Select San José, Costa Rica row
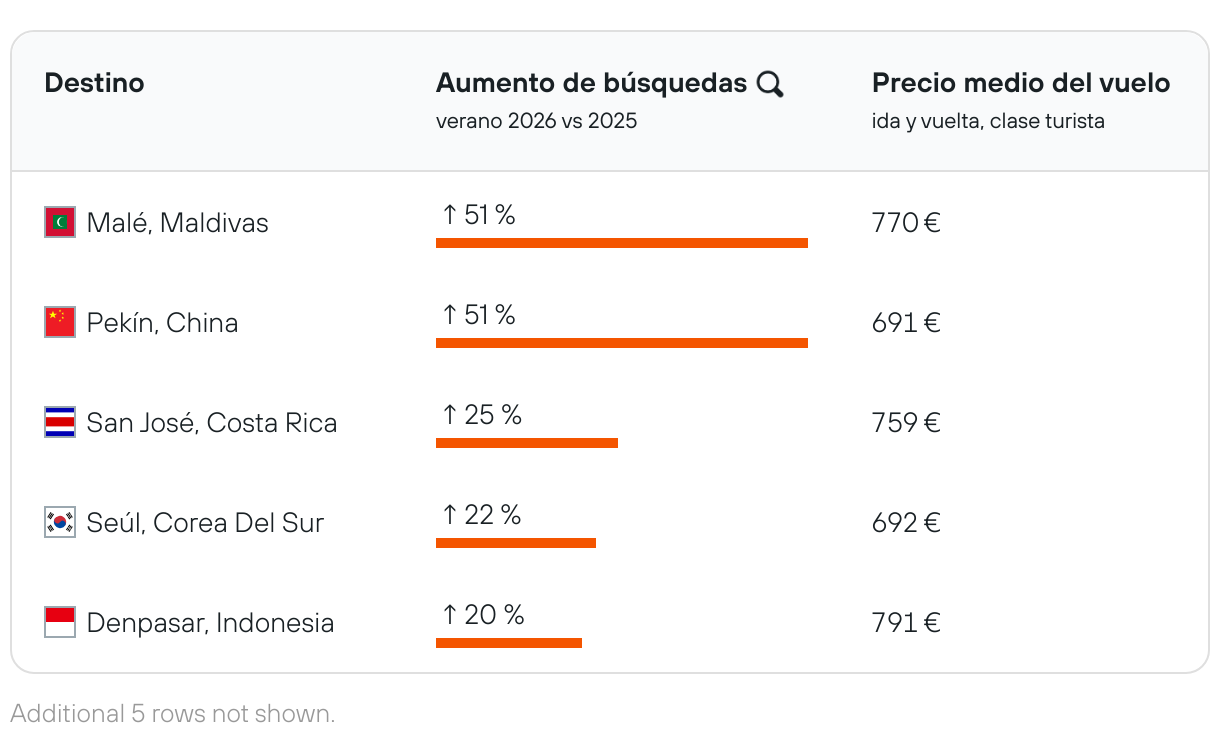The width and height of the screenshot is (1220, 740). point(211,423)
